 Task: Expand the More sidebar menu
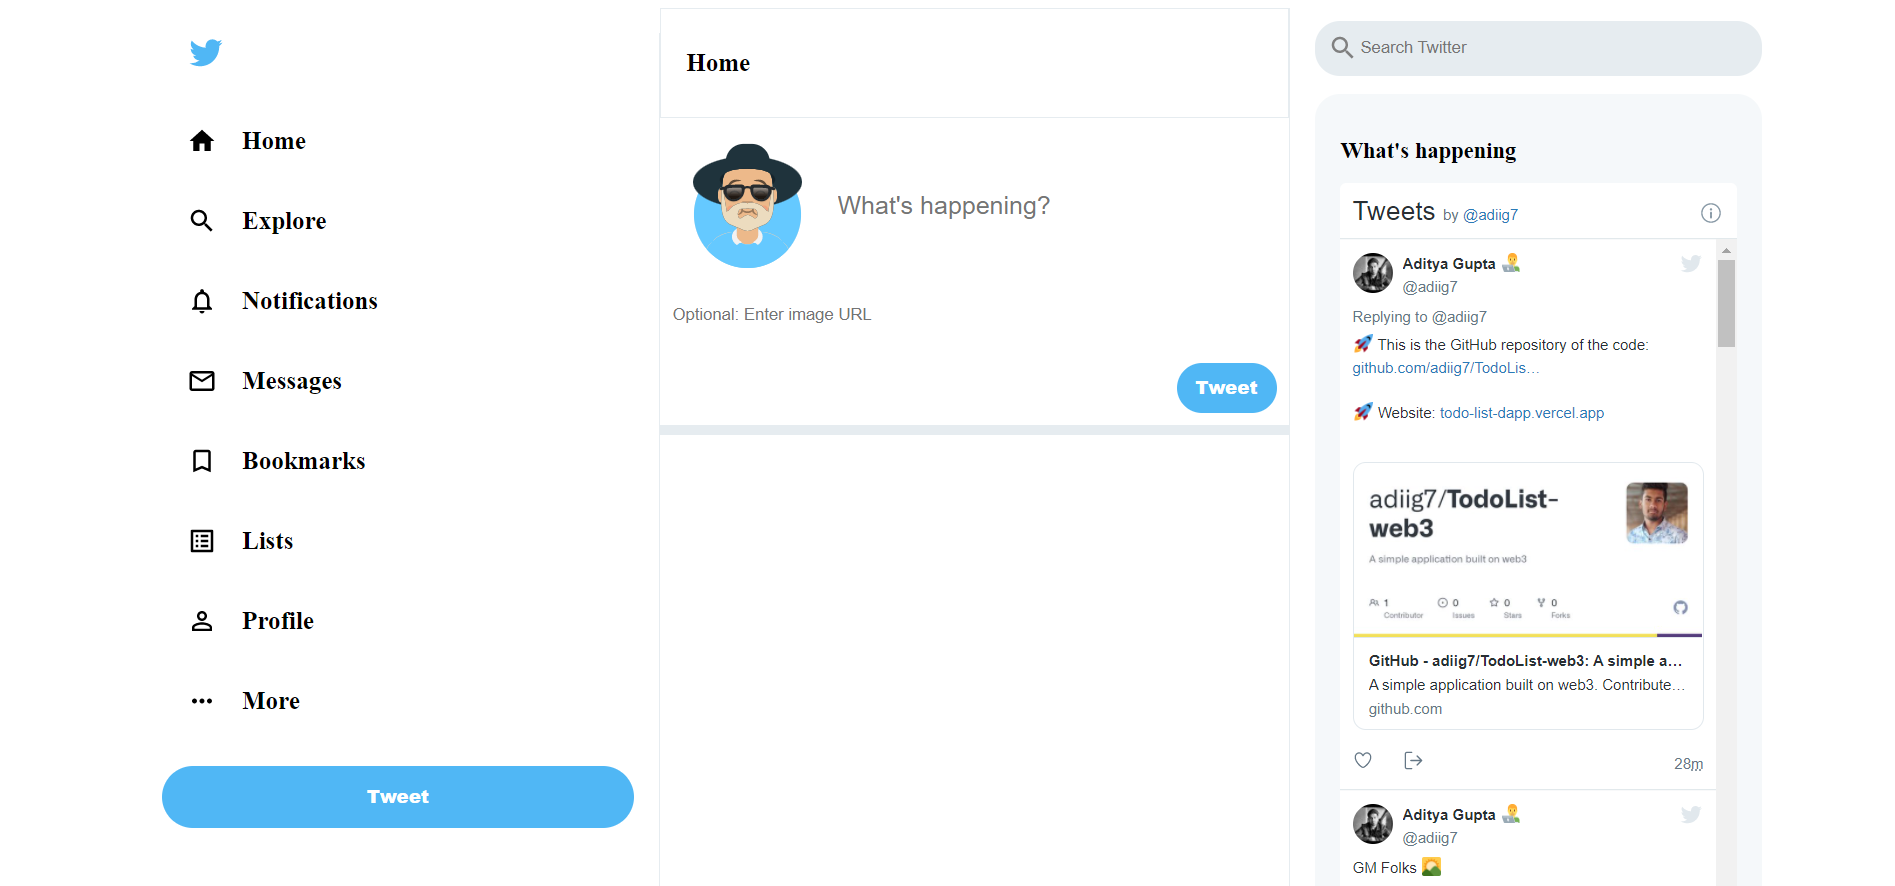(202, 700)
